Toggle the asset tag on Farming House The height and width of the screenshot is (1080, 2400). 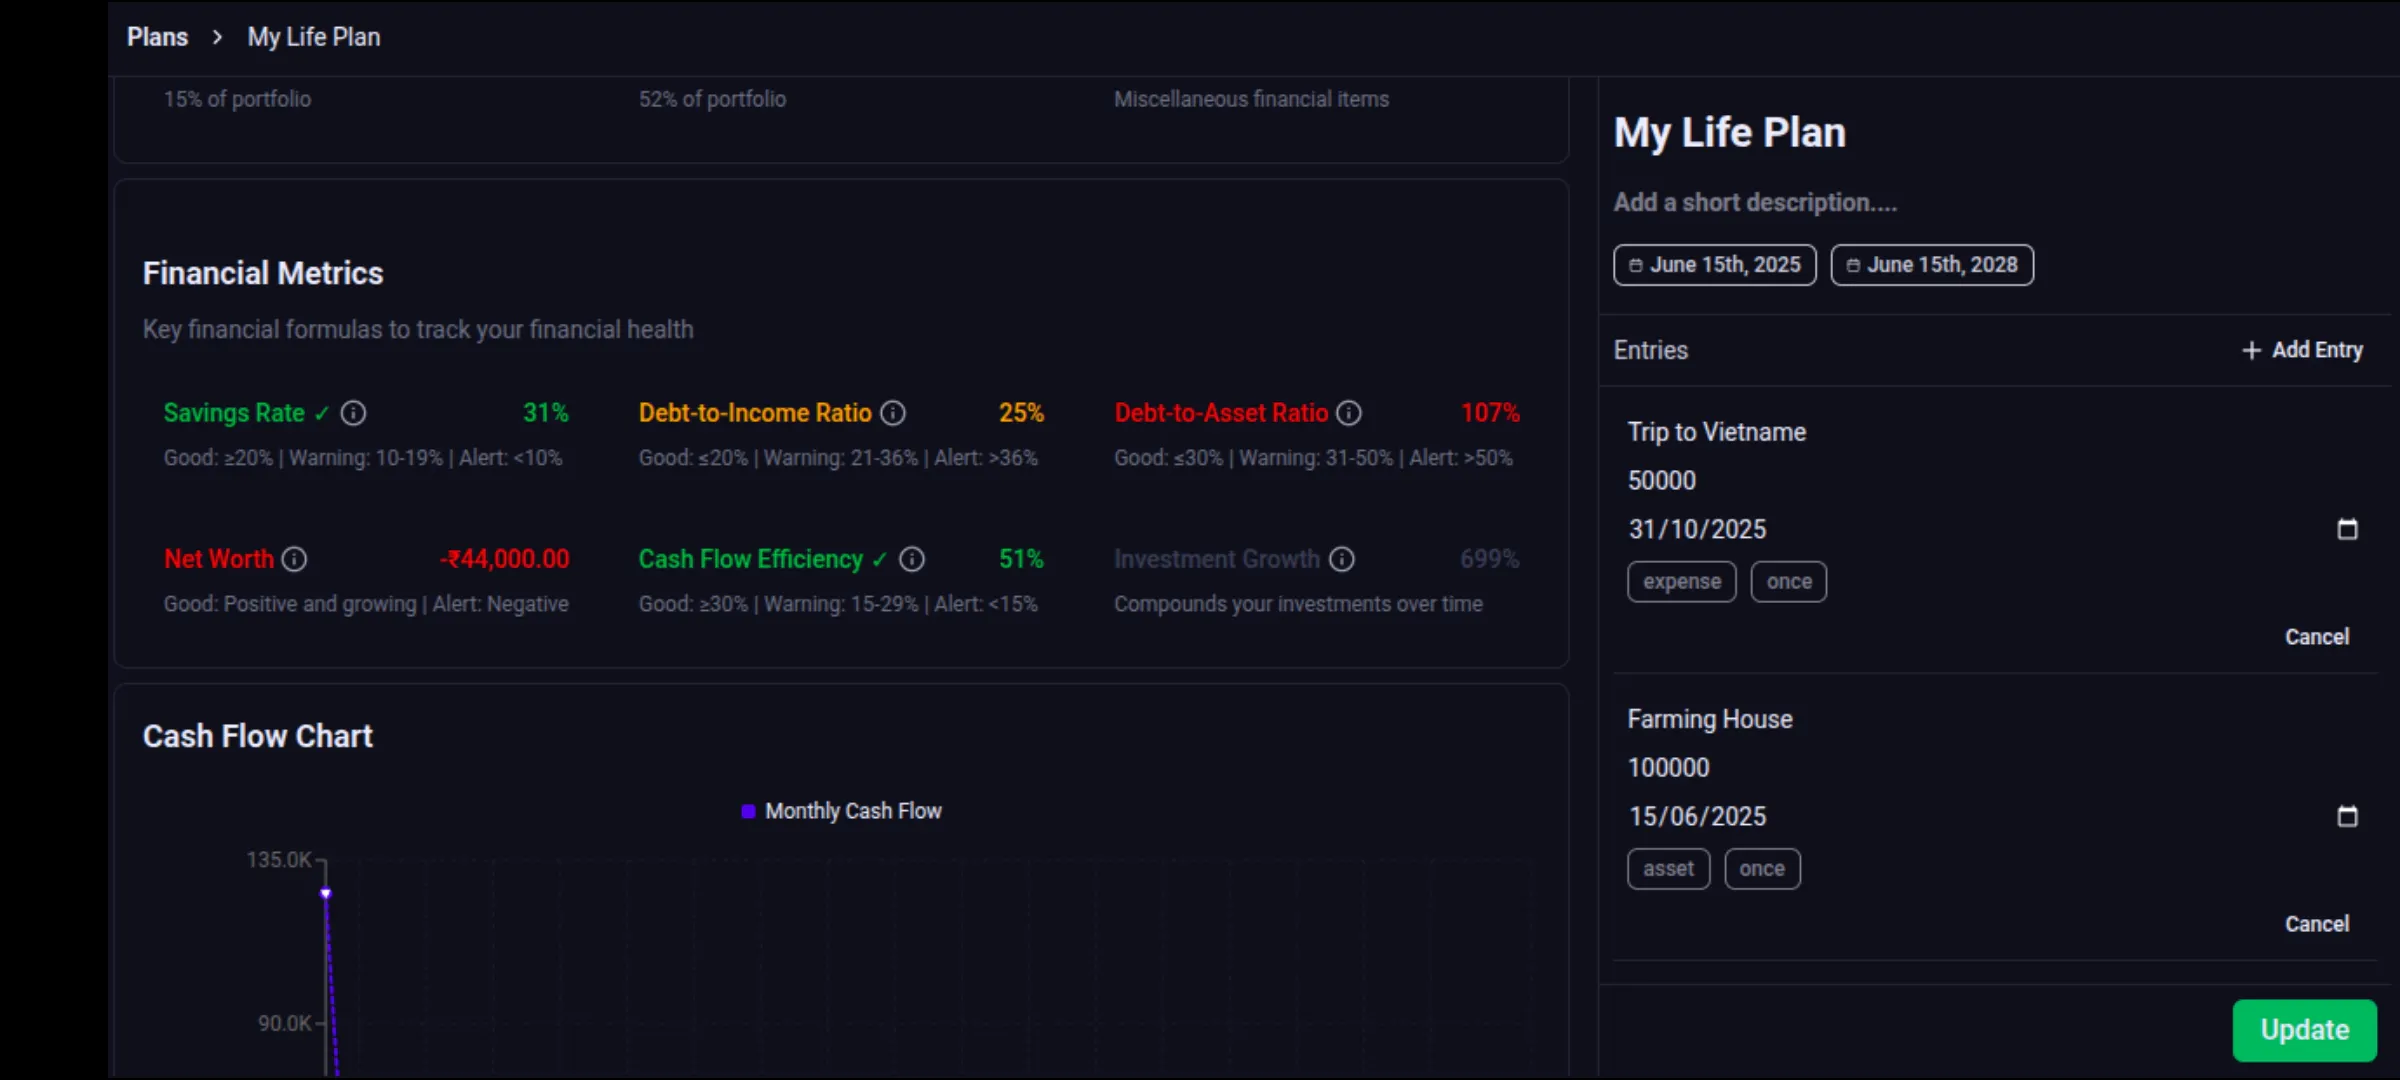(1669, 869)
